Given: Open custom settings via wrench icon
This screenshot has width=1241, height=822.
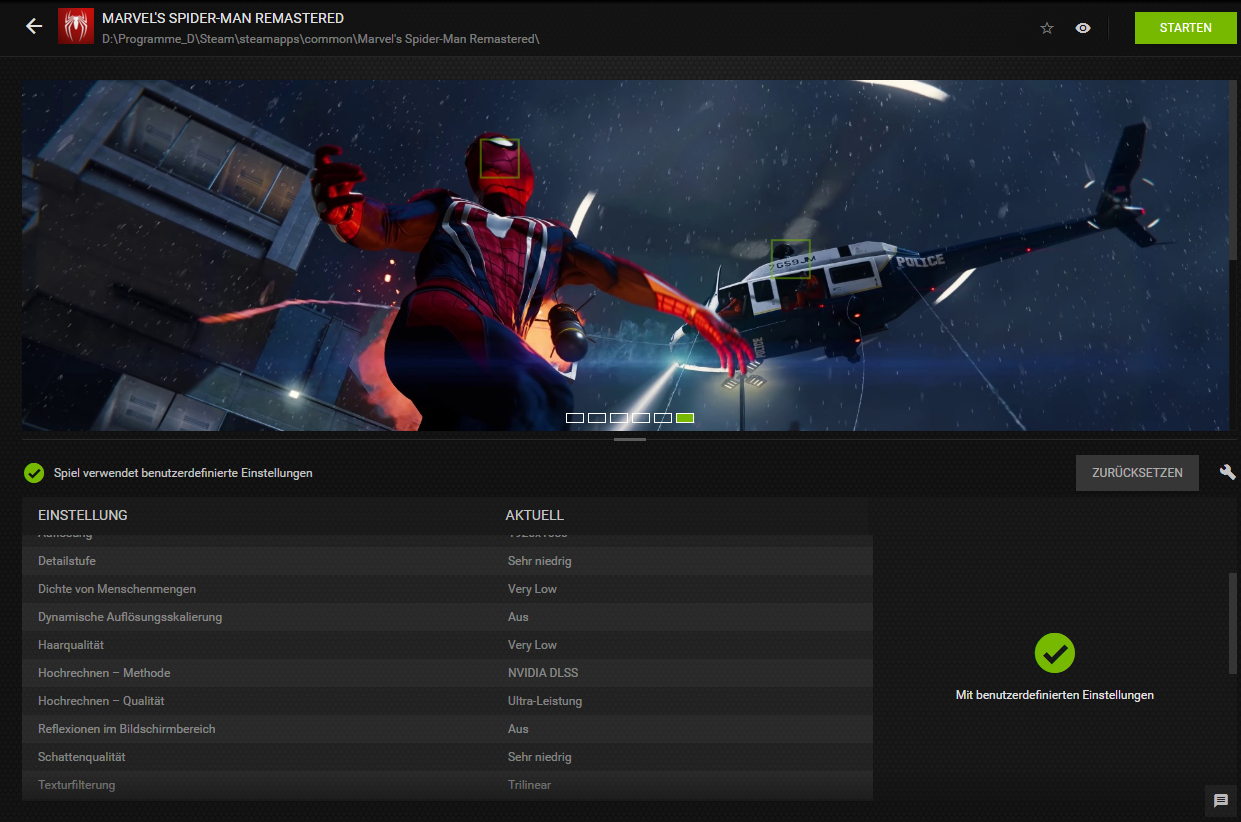Looking at the screenshot, I should 1228,473.
